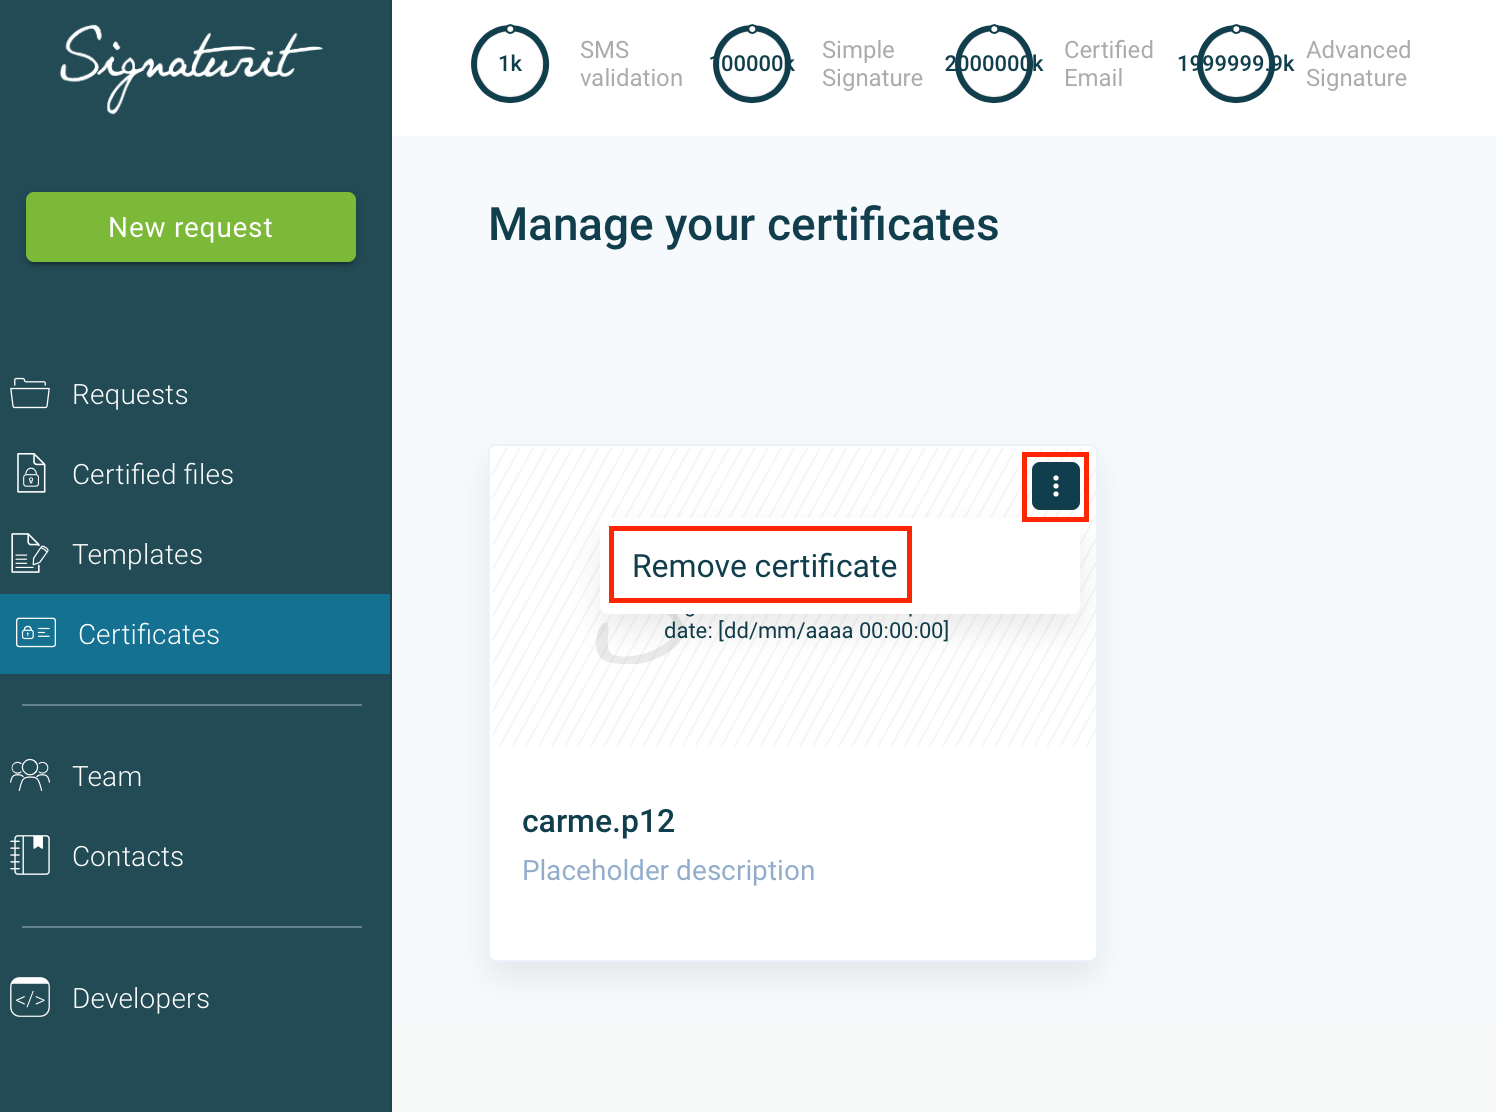
Task: Click the Simple Signature credit ring
Action: pyautogui.click(x=752, y=64)
